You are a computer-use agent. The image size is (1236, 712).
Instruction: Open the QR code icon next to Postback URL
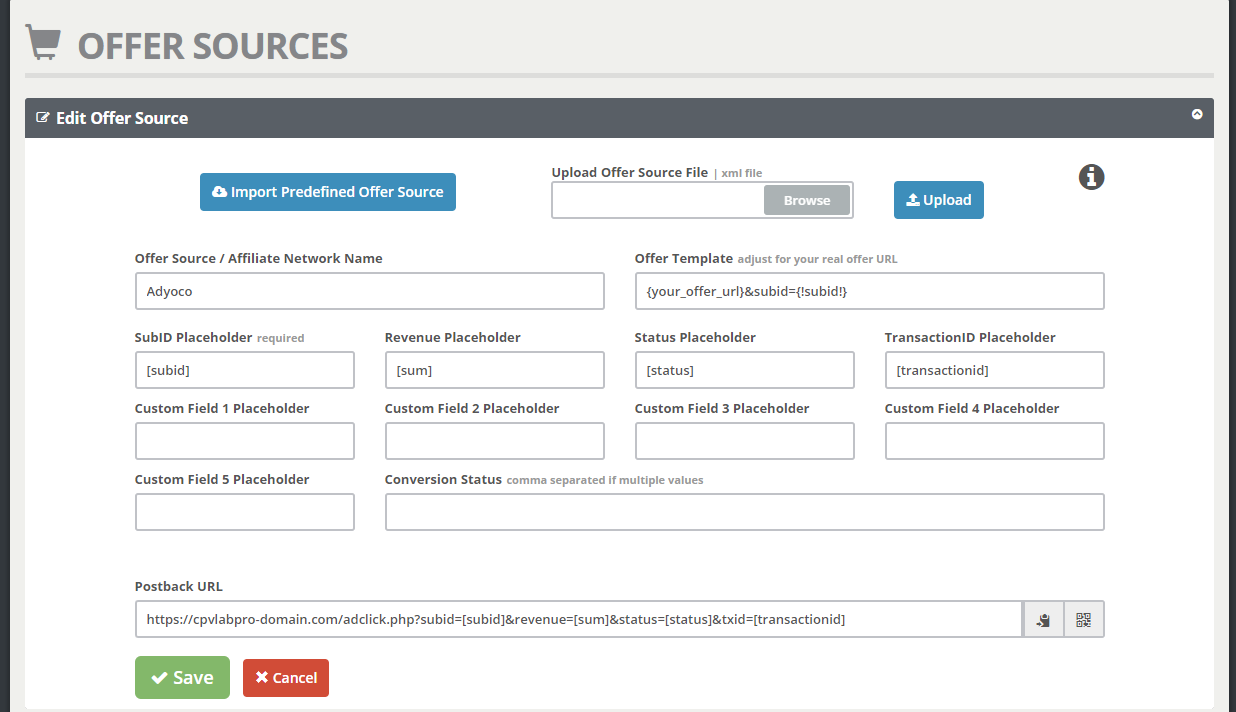point(1083,619)
